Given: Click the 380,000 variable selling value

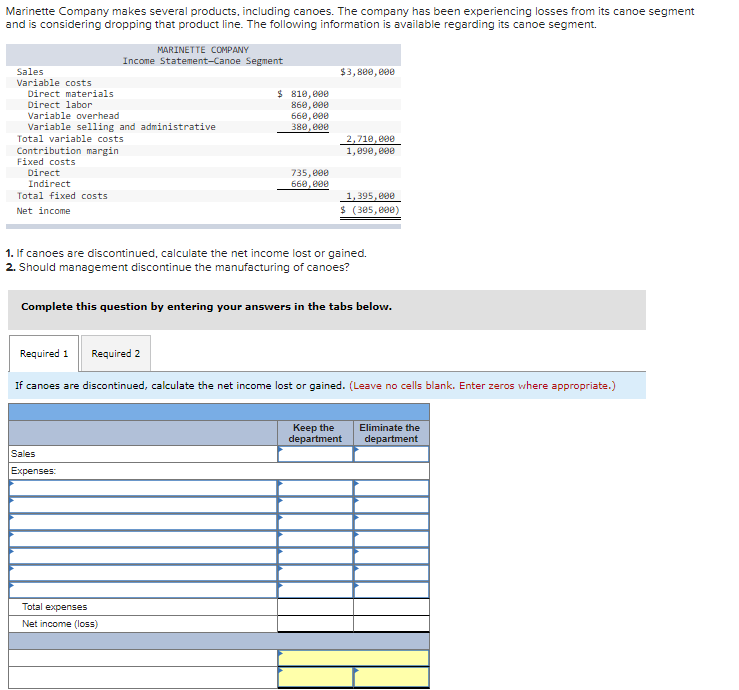Looking at the screenshot, I should pyautogui.click(x=310, y=127).
